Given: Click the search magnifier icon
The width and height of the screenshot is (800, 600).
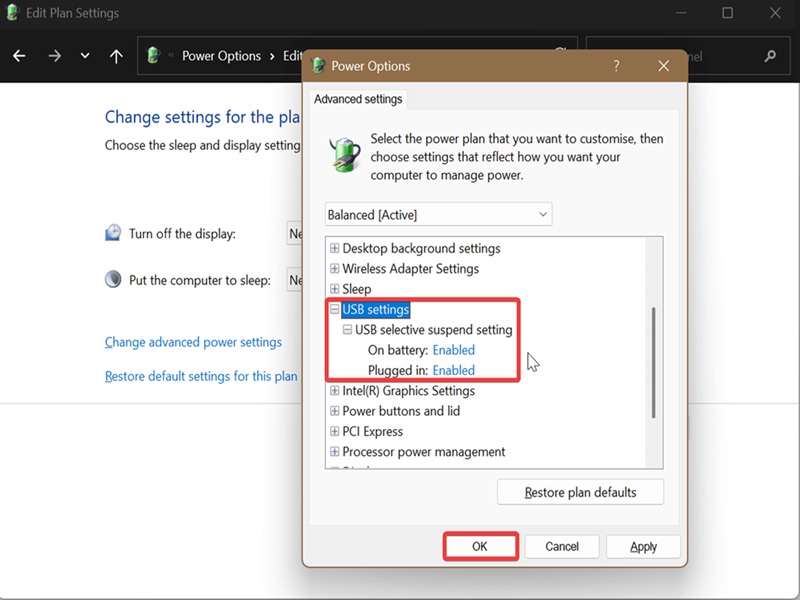Looking at the screenshot, I should pos(770,56).
